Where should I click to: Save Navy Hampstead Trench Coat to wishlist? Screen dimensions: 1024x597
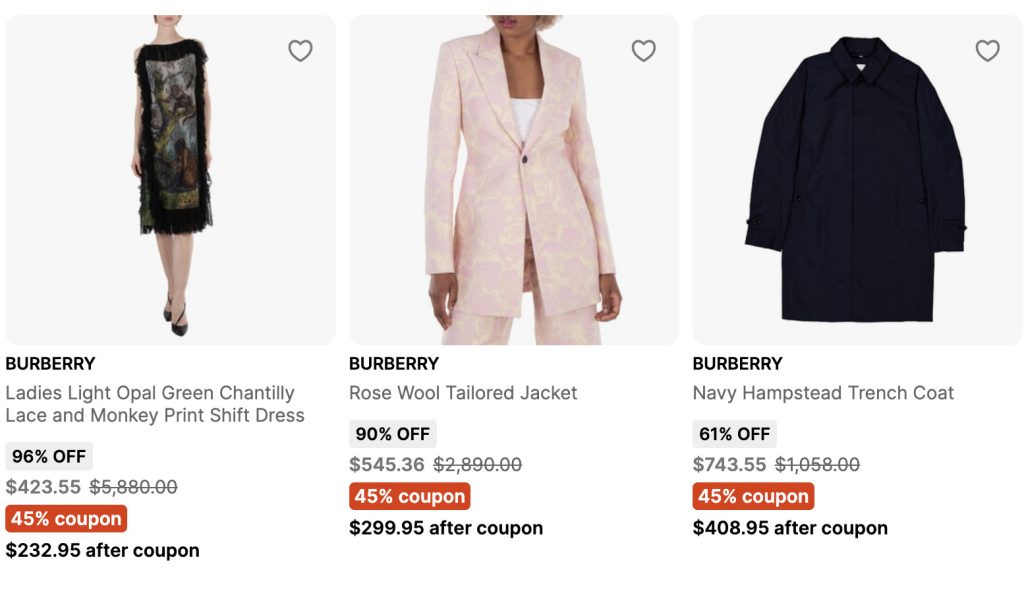(x=987, y=51)
